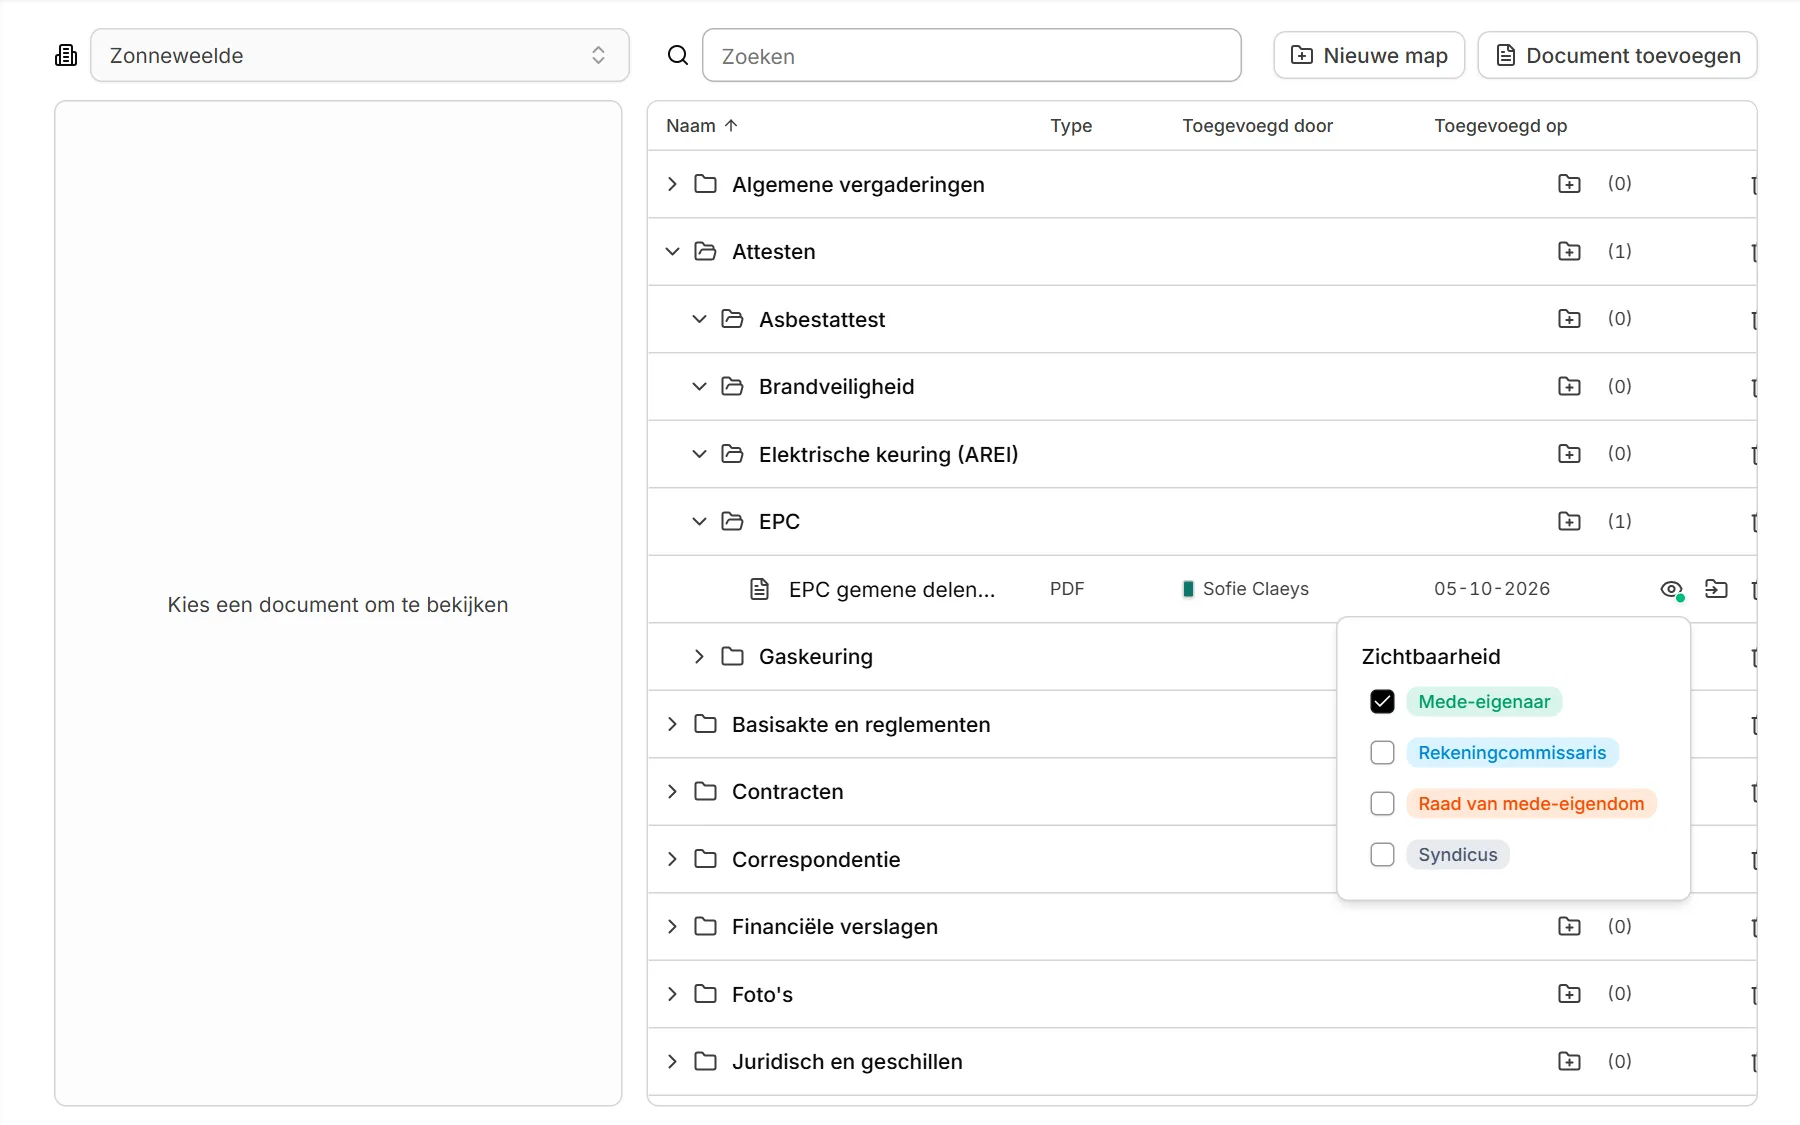Image resolution: width=1800 pixels, height=1125 pixels.
Task: Expand the Contracten folder
Action: pos(672,791)
